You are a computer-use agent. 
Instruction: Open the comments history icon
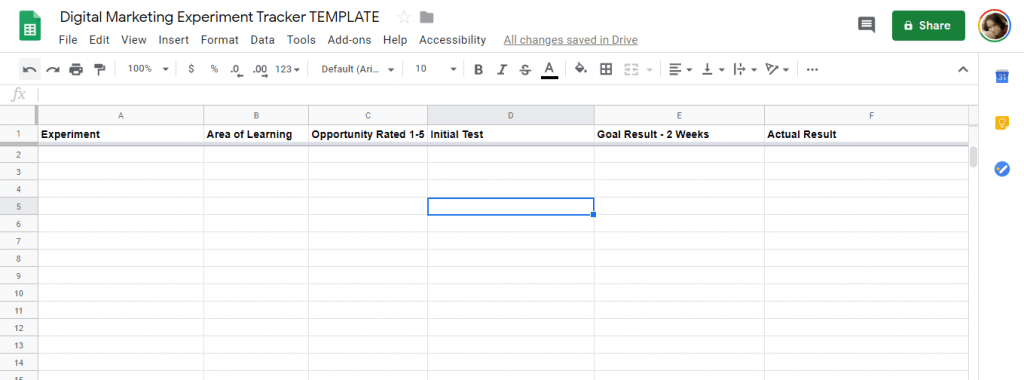866,25
